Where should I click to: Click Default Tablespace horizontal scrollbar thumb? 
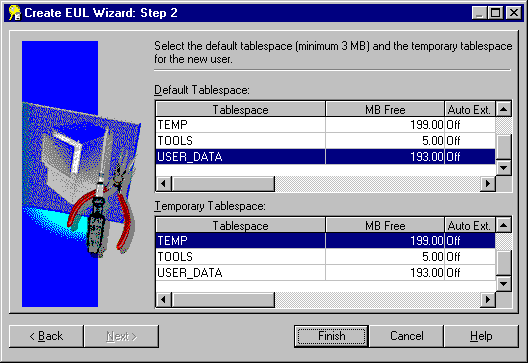coord(223,184)
